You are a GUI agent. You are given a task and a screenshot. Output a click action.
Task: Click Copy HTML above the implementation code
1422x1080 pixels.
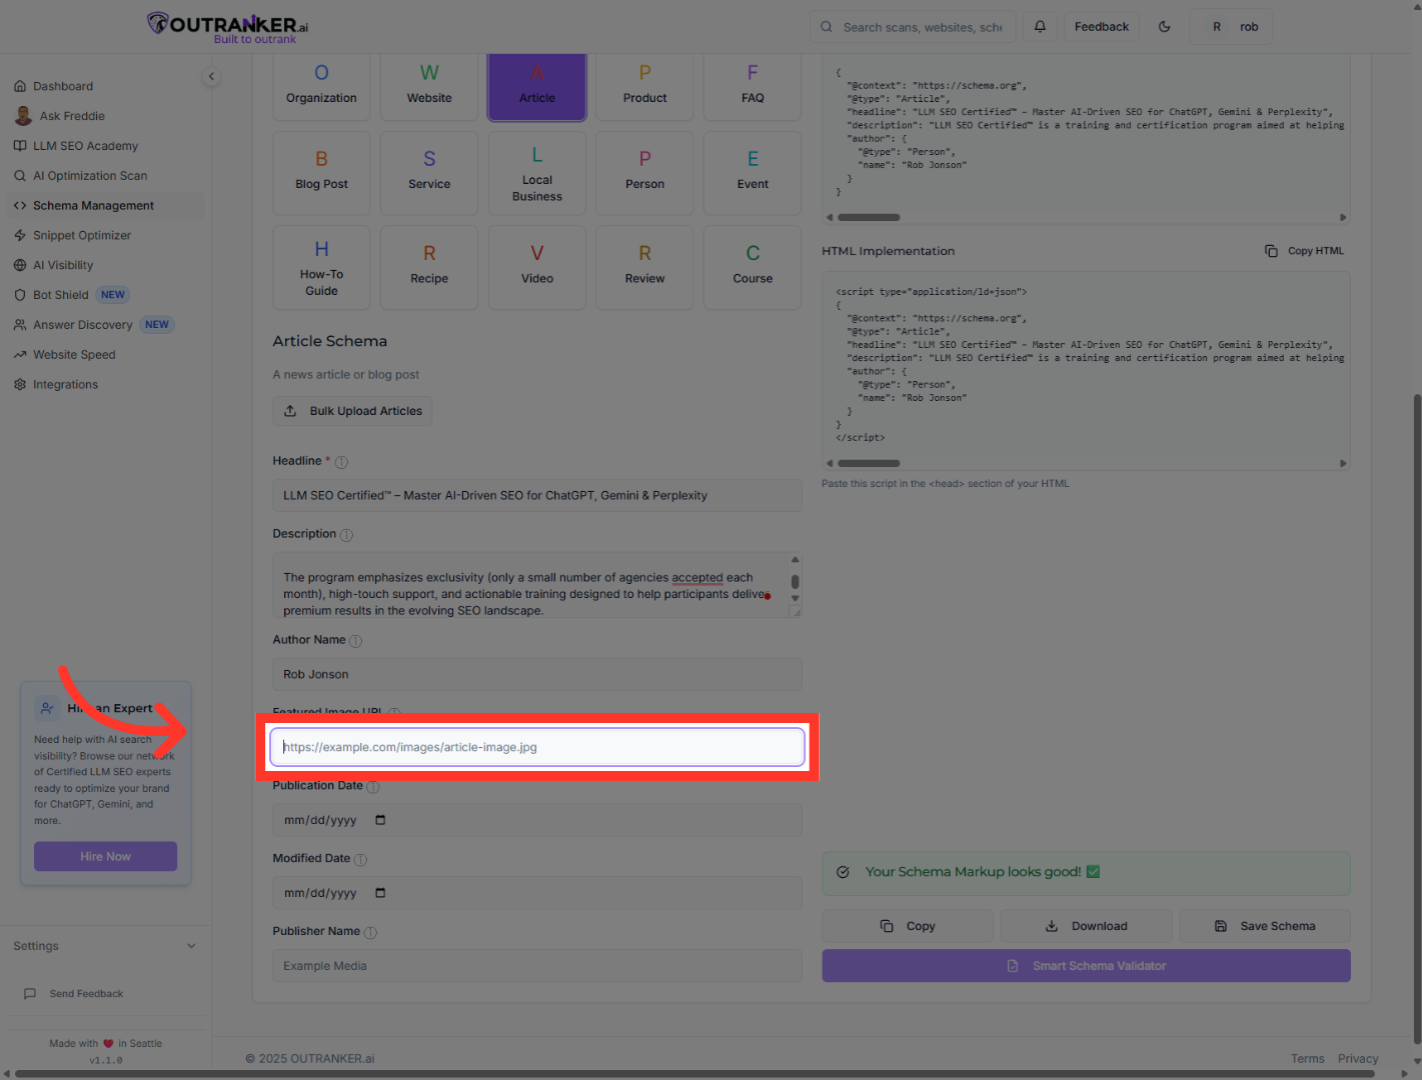pyautogui.click(x=1305, y=251)
